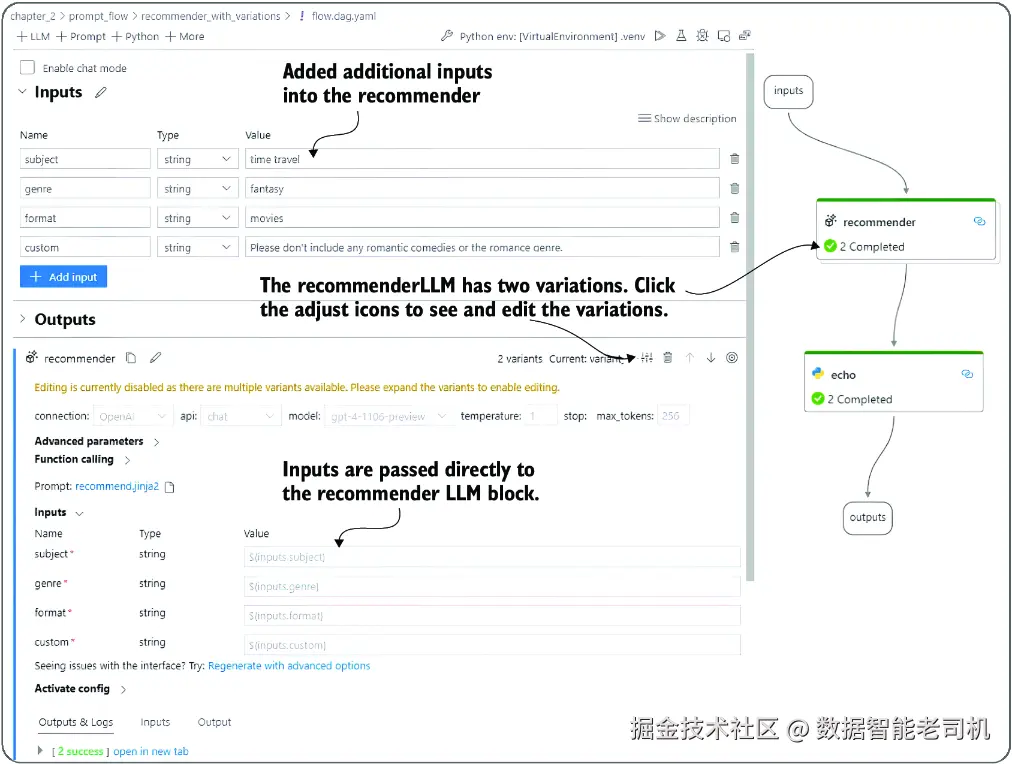Viewport: 1012px width, 764px height.
Task: Edit flow Inputs with pencil icon
Action: [x=101, y=92]
